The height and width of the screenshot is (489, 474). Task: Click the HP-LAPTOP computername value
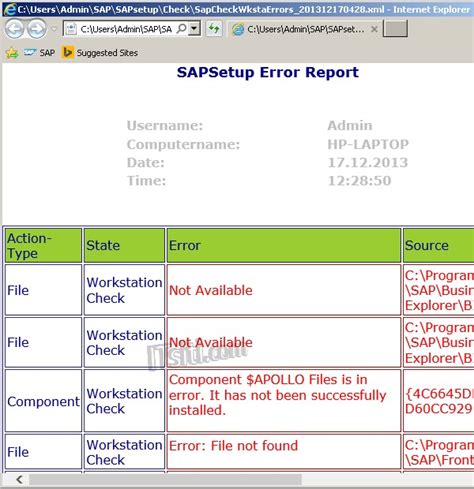pyautogui.click(x=368, y=144)
